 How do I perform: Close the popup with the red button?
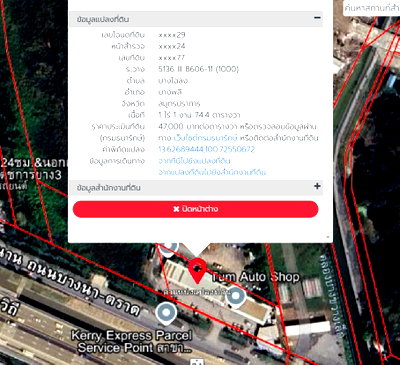tap(195, 209)
